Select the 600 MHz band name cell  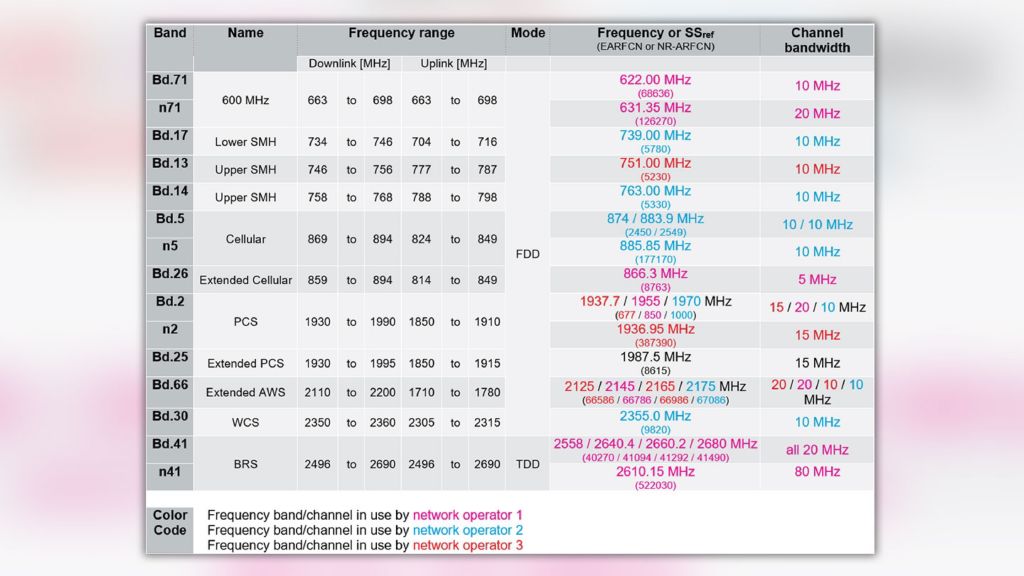pyautogui.click(x=245, y=100)
